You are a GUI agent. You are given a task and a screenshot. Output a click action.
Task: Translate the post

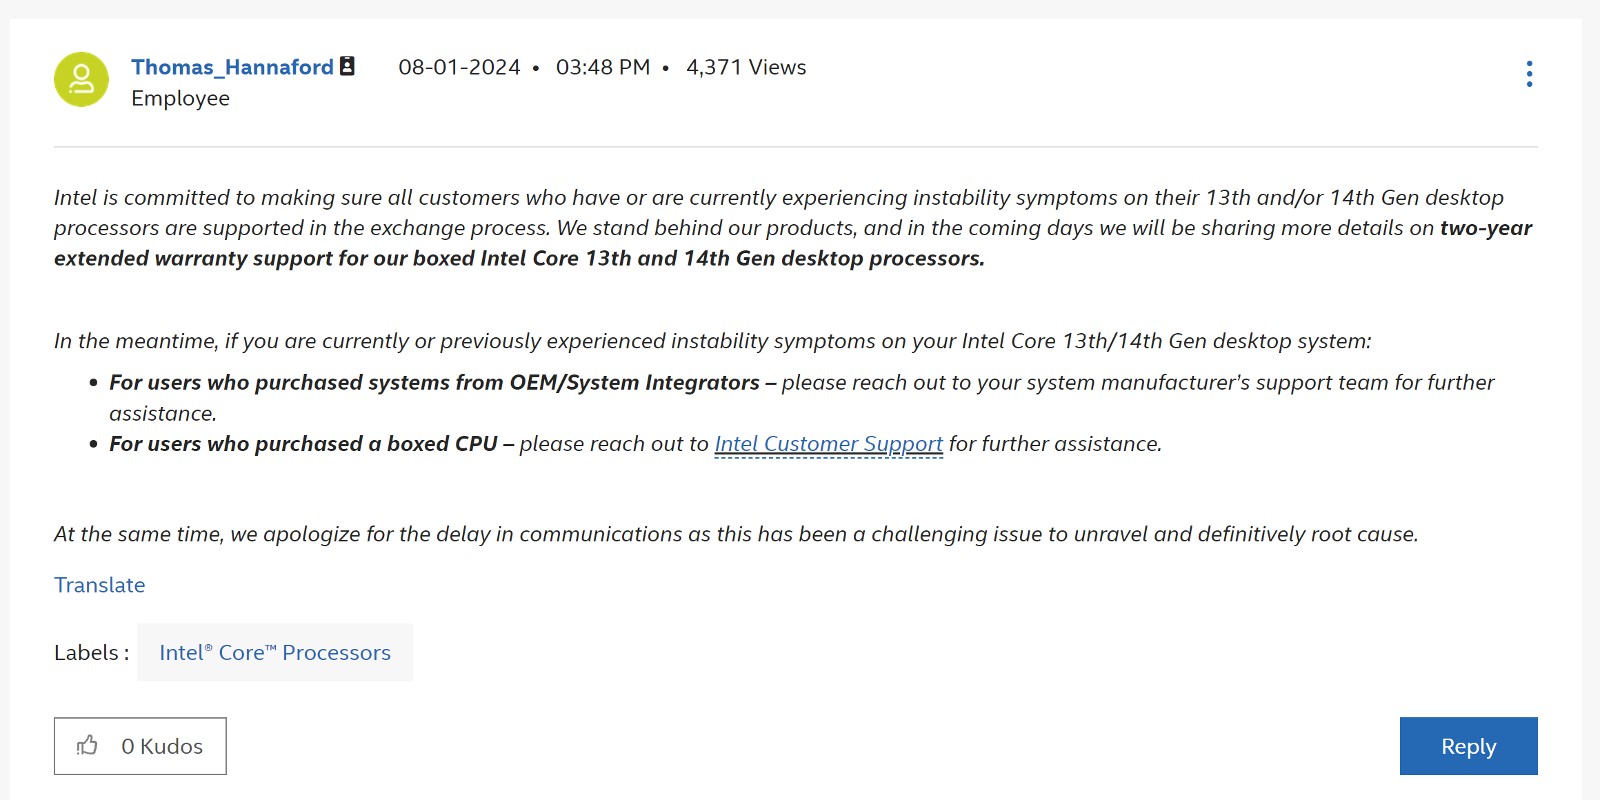(x=99, y=585)
